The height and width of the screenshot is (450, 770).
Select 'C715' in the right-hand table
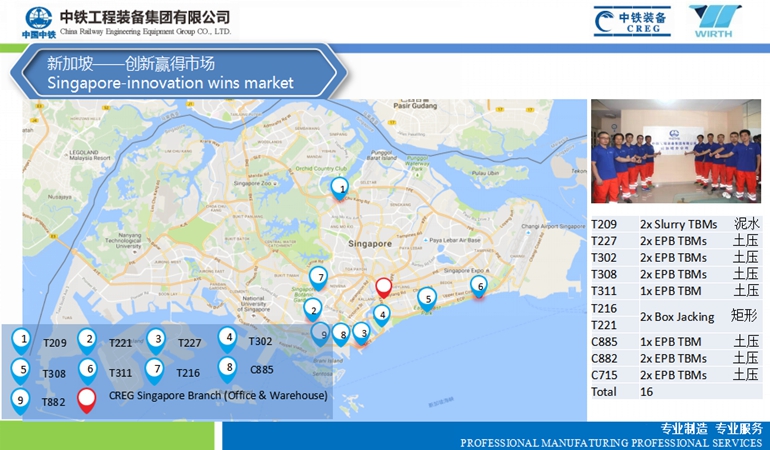tap(605, 375)
